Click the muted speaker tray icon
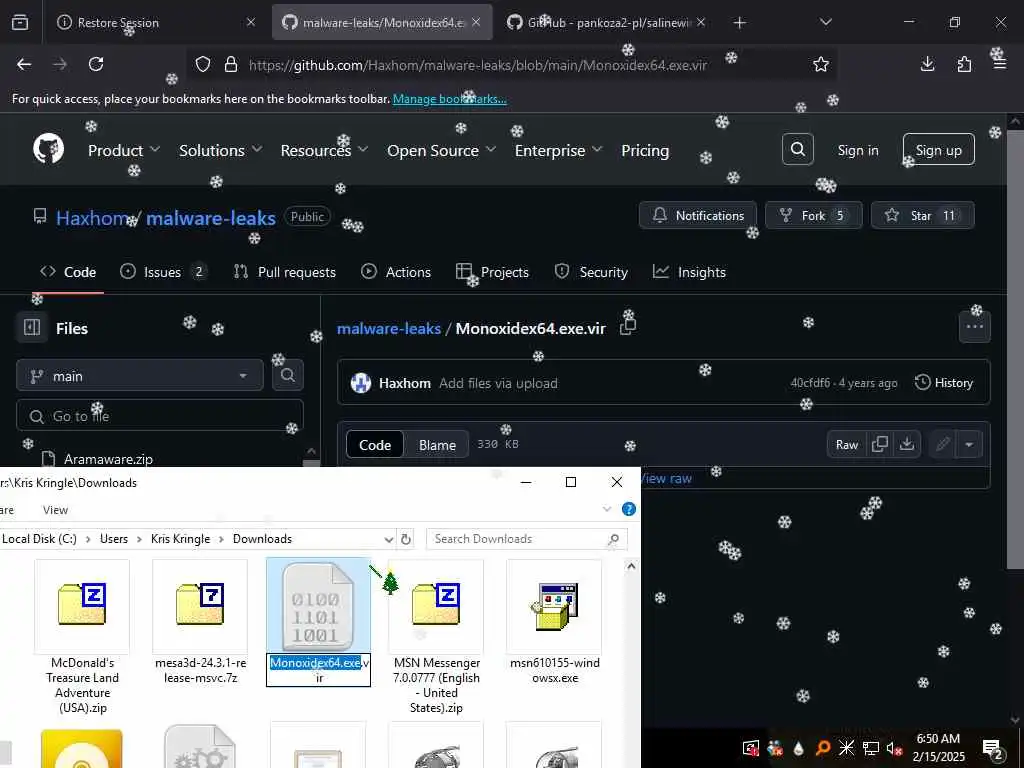Image resolution: width=1024 pixels, height=768 pixels. (x=893, y=748)
